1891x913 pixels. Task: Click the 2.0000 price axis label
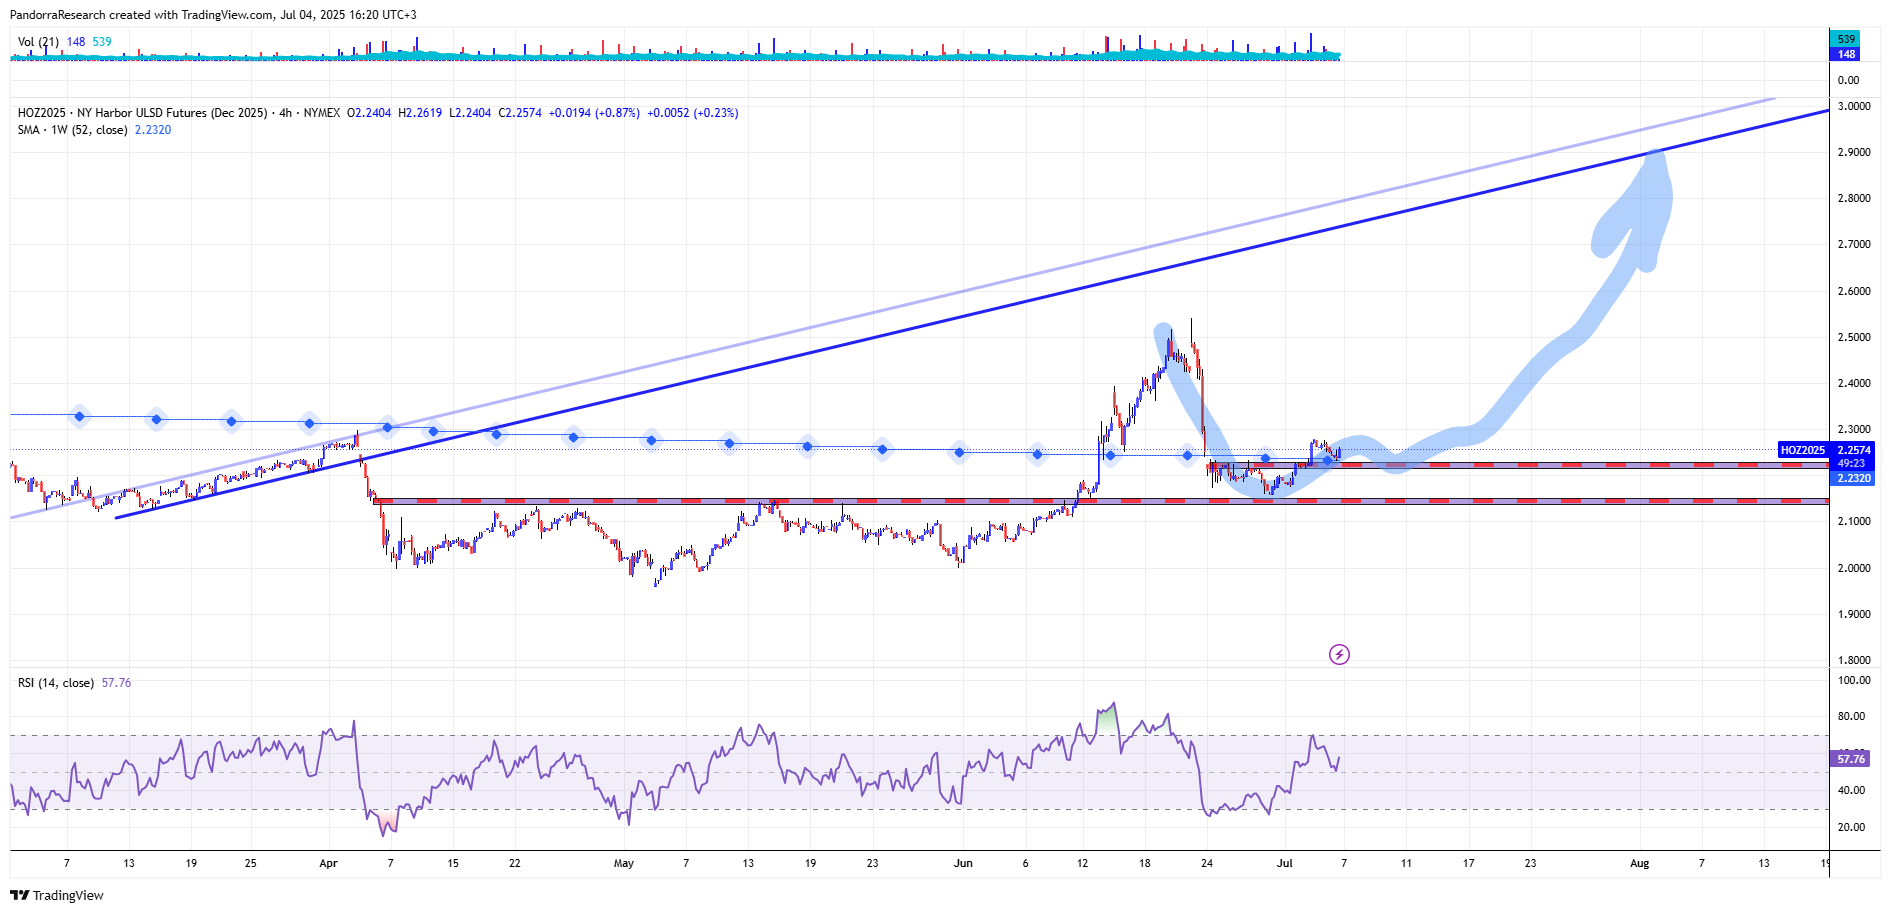(x=1854, y=568)
